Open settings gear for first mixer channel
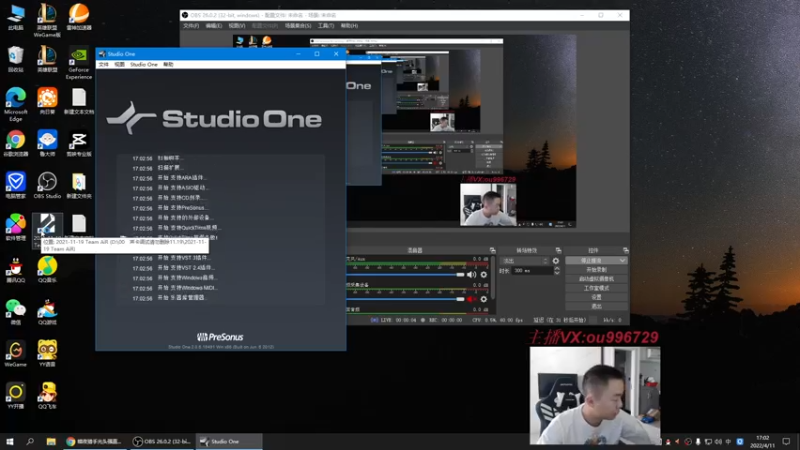This screenshot has height=450, width=800. coord(484,274)
